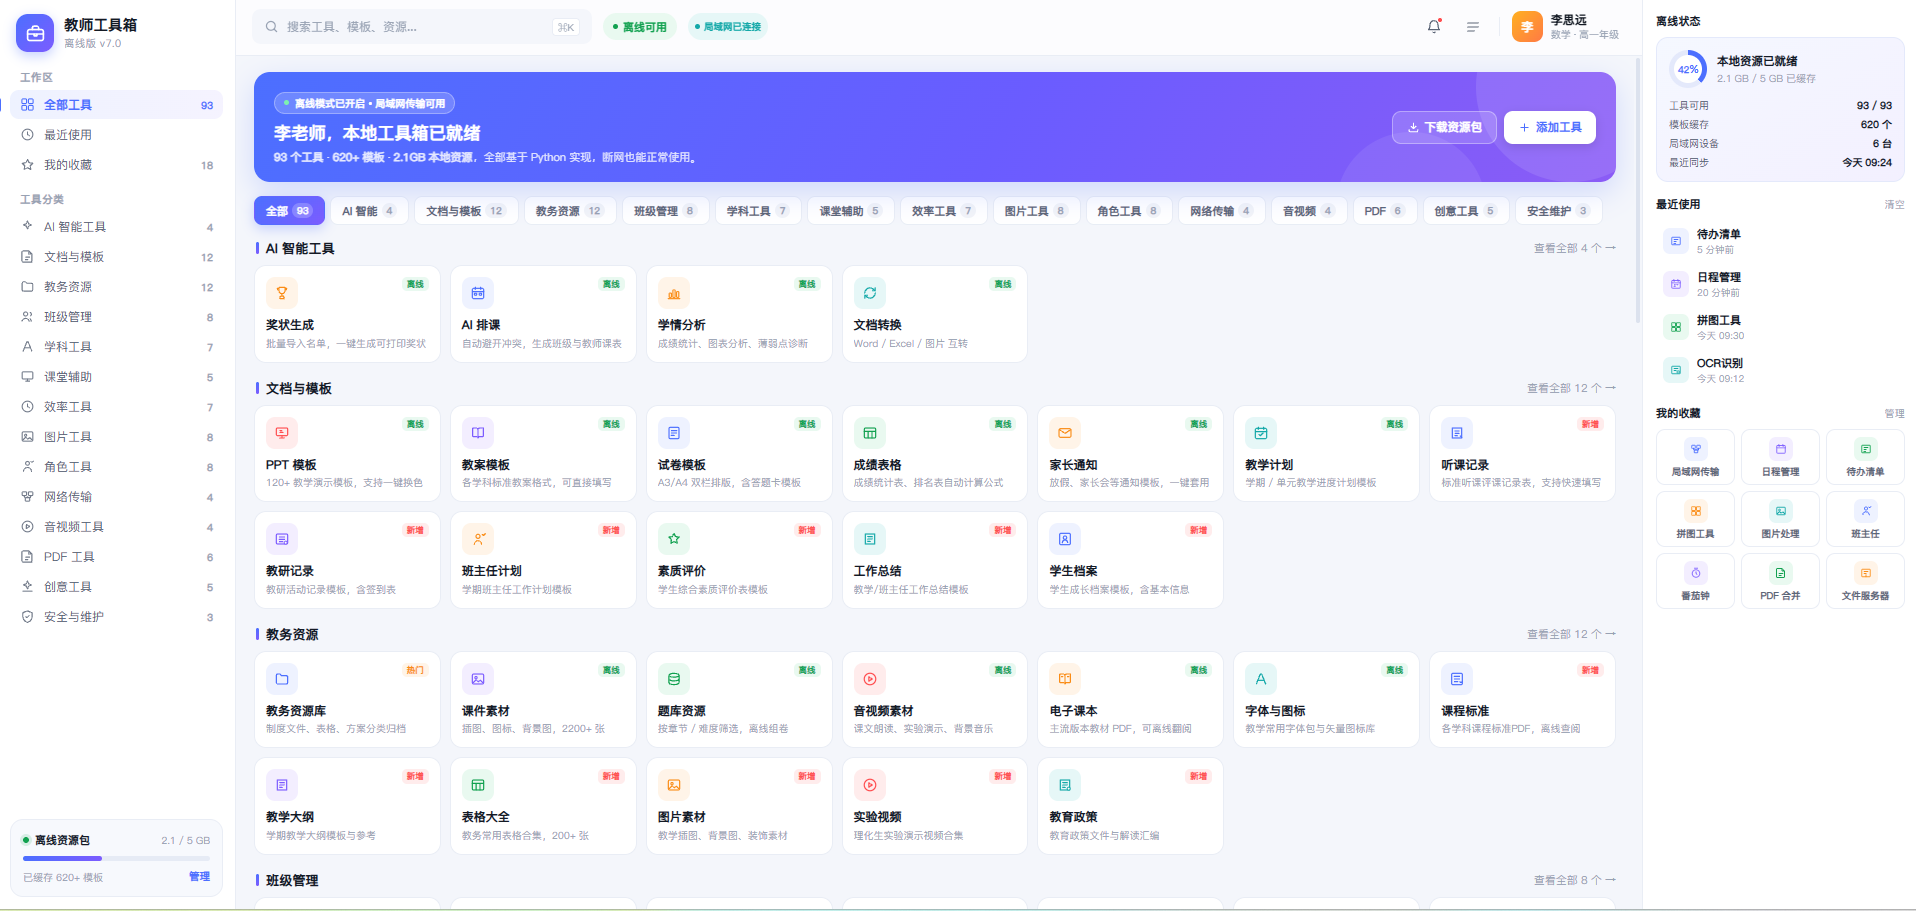Click the 学情分析 chart icon
1916x911 pixels.
click(x=674, y=293)
